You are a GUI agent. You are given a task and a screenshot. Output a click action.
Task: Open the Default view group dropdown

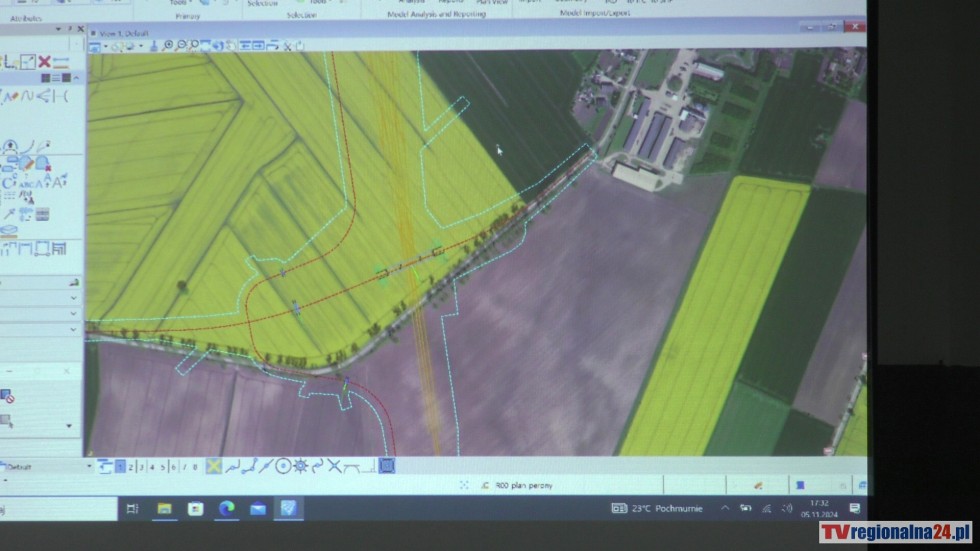89,467
